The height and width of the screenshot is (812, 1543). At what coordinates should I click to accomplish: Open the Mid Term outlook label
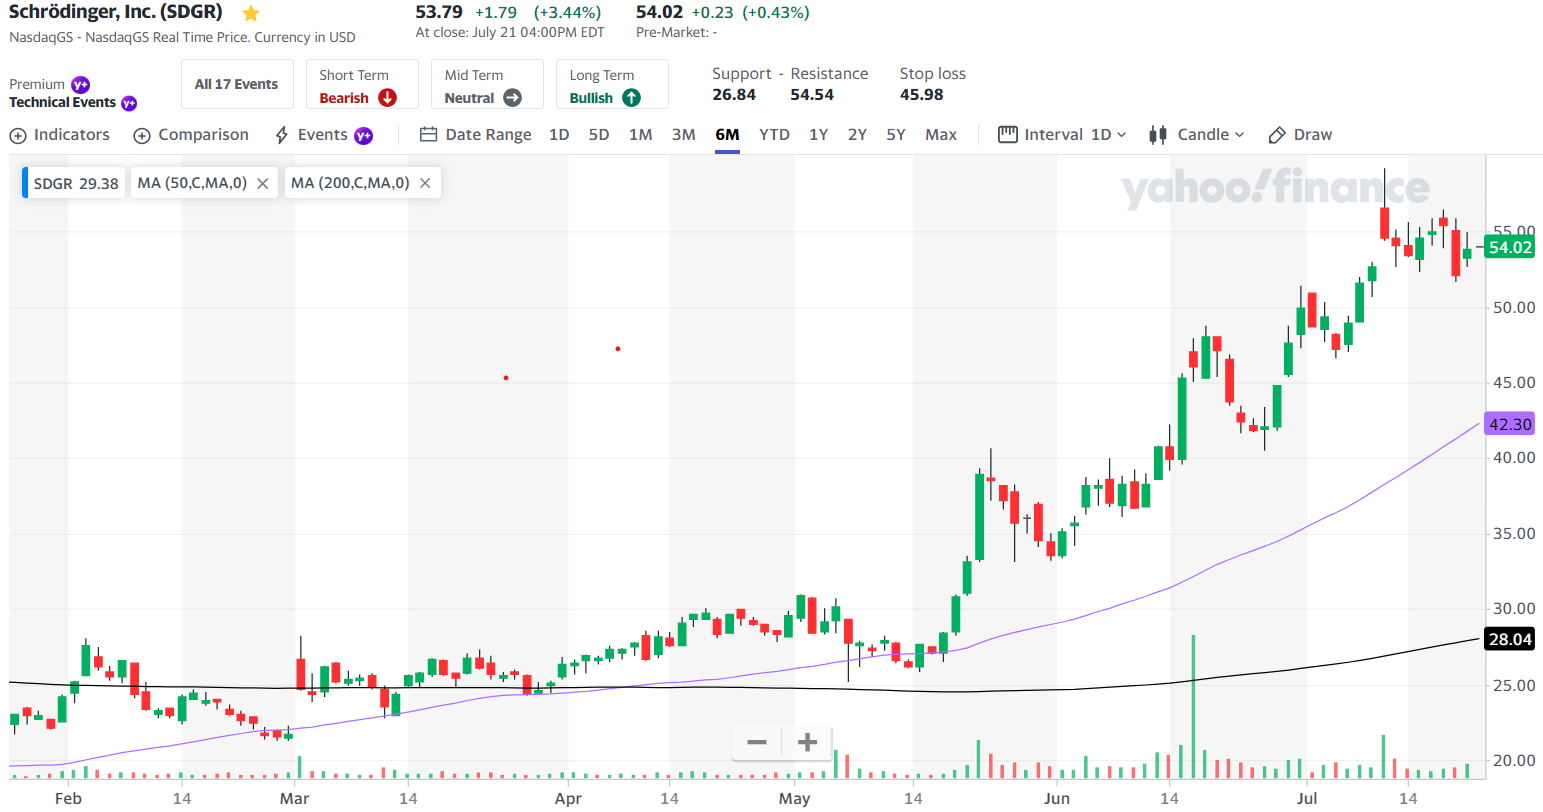pos(474,75)
